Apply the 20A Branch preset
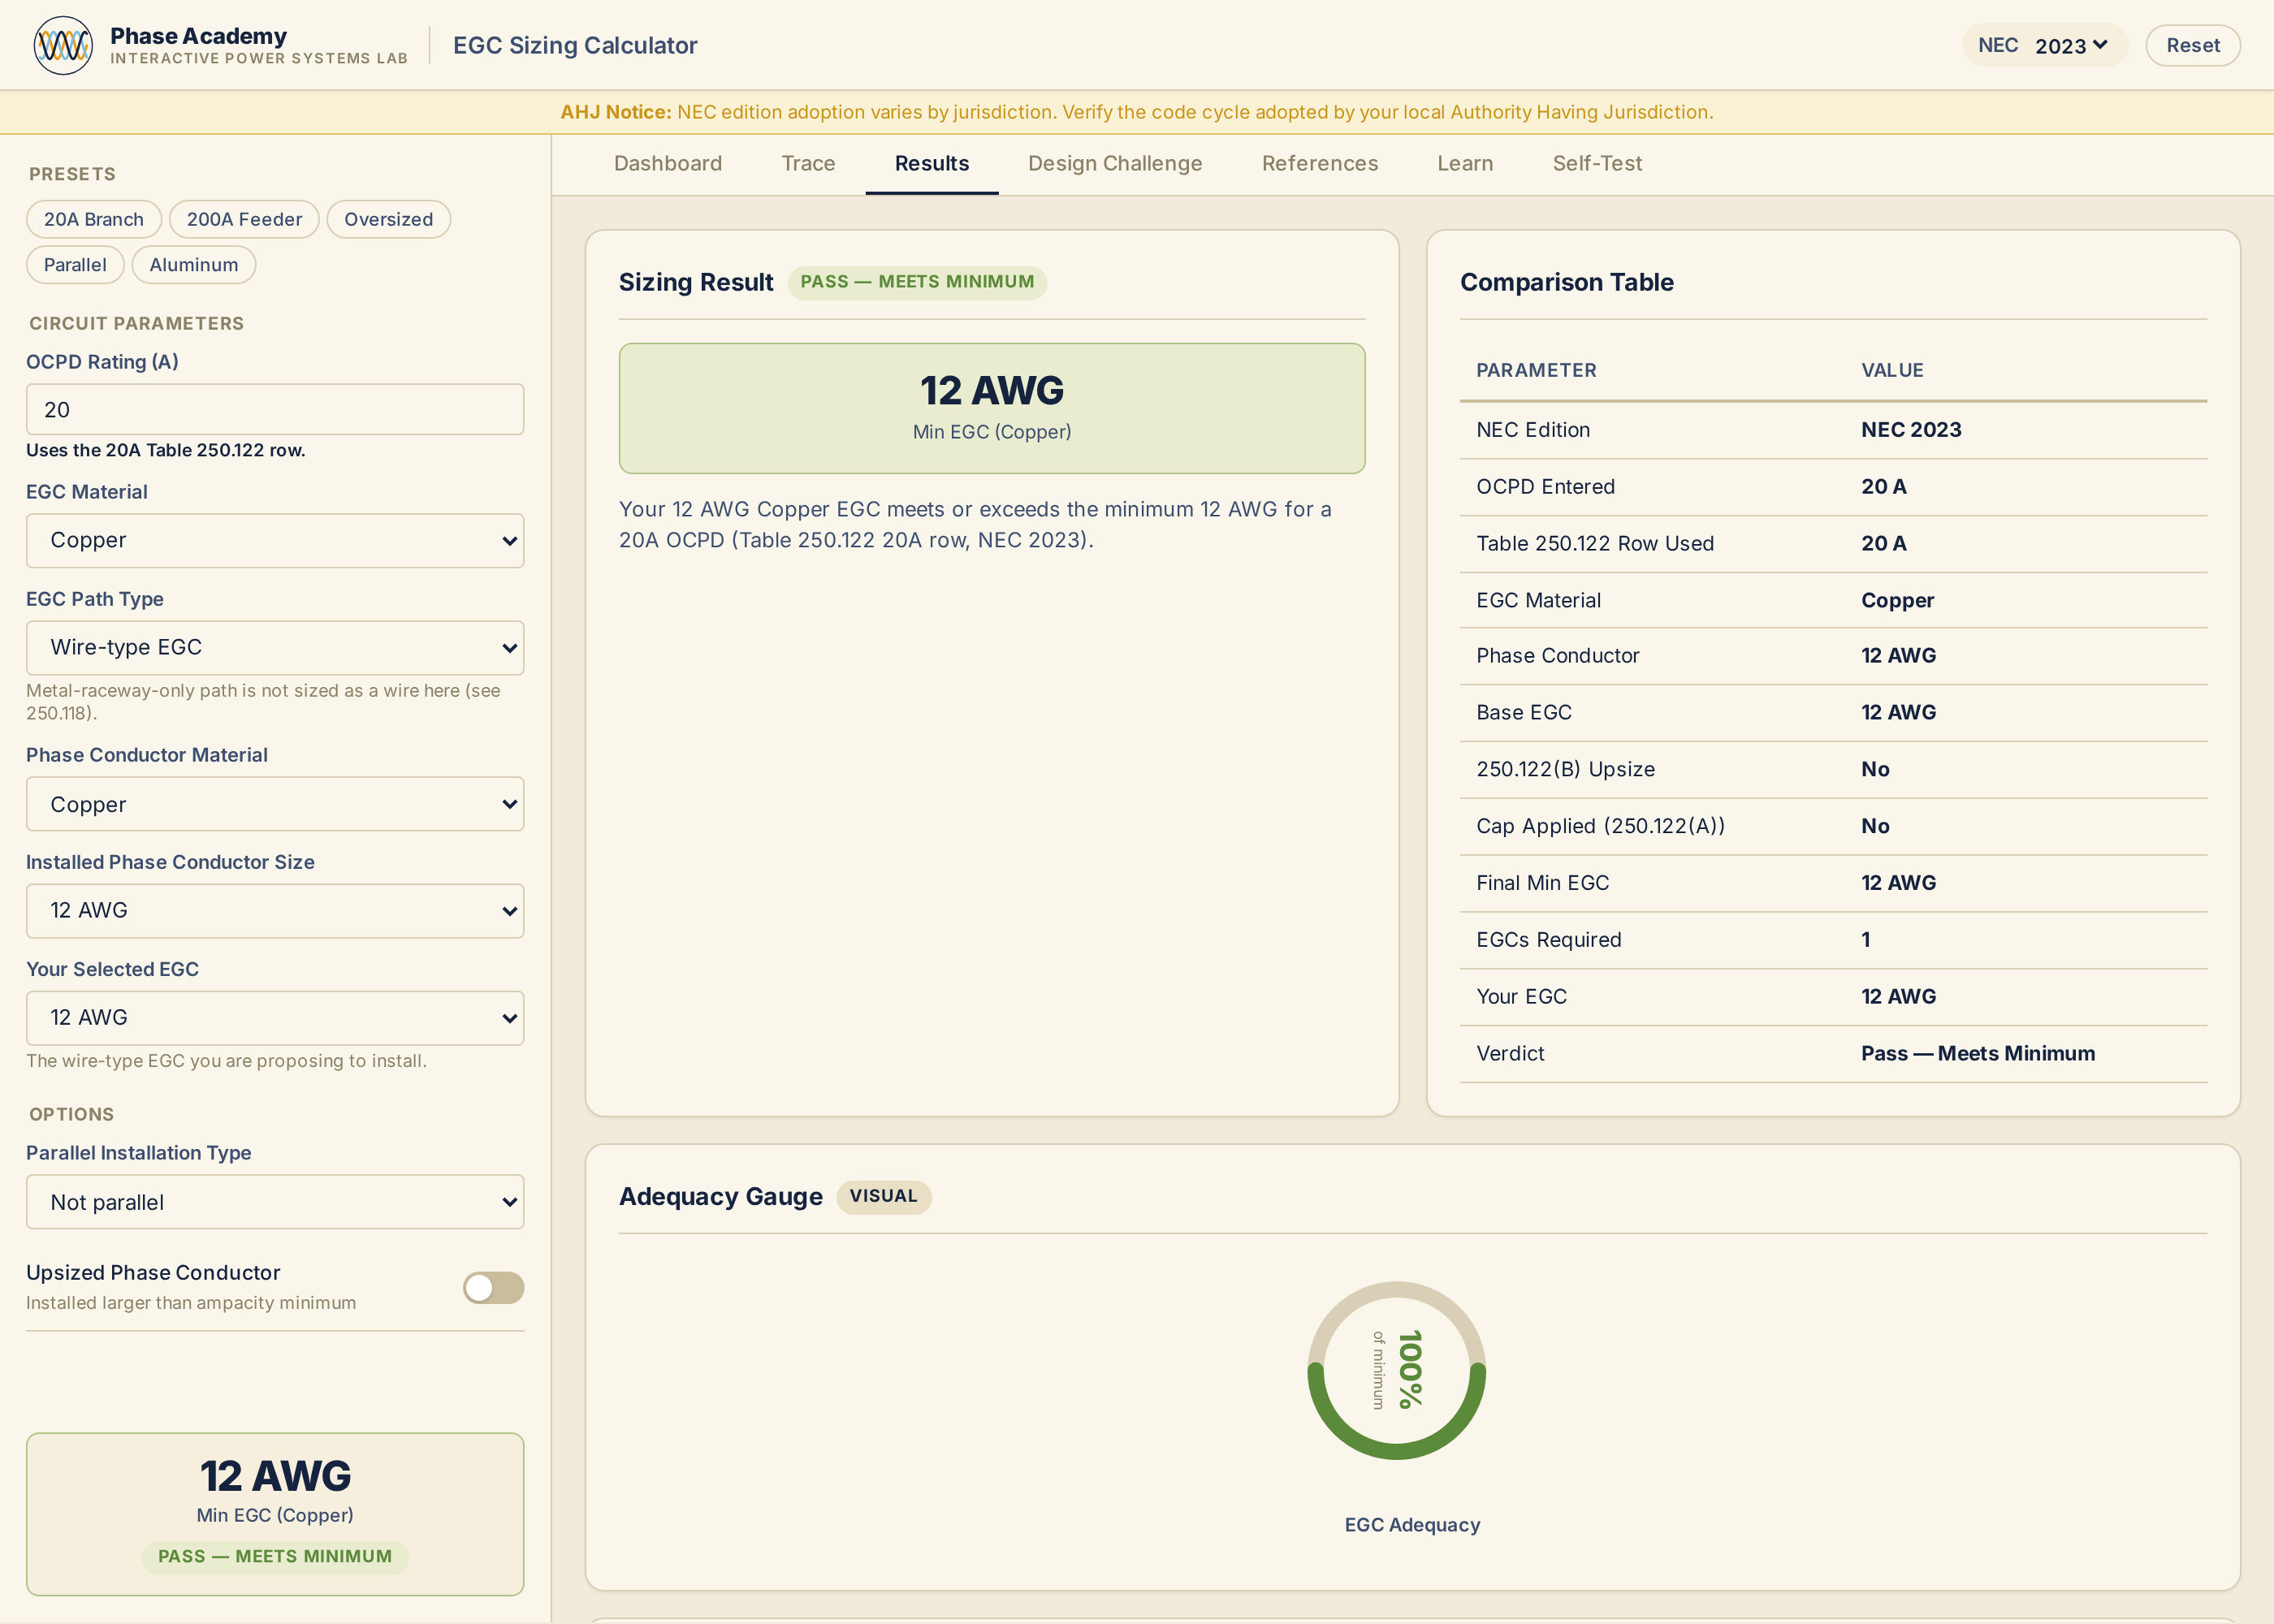This screenshot has height=1624, width=2274. click(x=94, y=219)
